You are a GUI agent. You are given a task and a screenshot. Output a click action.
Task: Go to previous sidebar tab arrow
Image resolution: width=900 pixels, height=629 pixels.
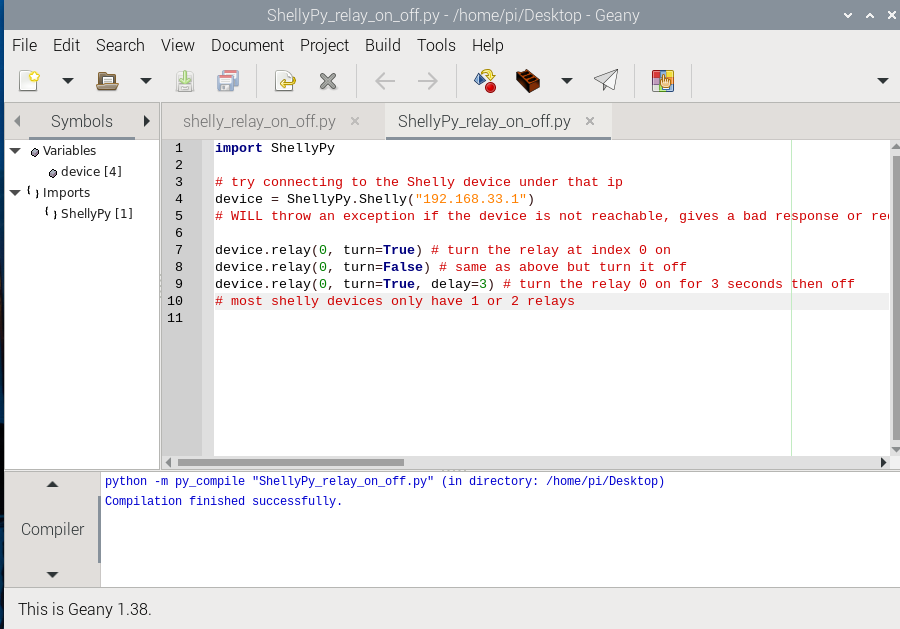click(17, 121)
